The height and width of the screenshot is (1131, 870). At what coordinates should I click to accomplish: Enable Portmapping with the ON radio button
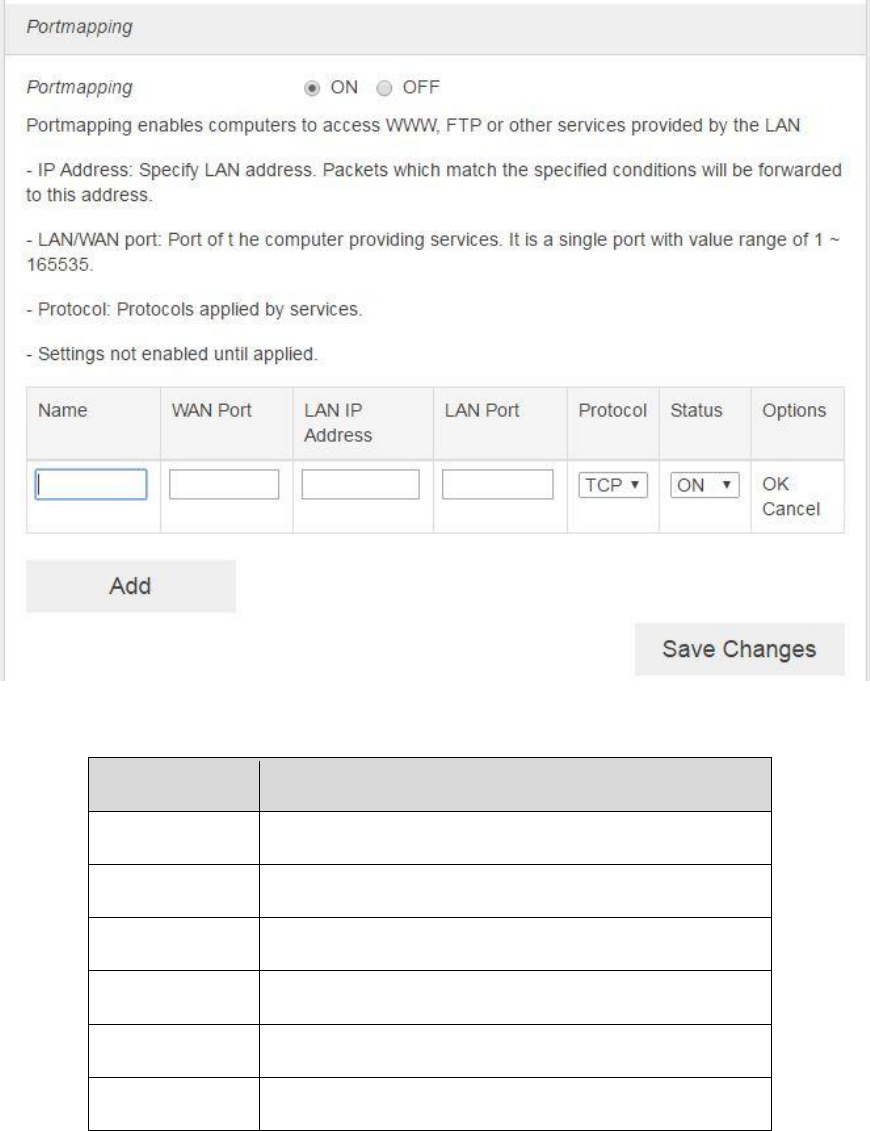coord(311,87)
